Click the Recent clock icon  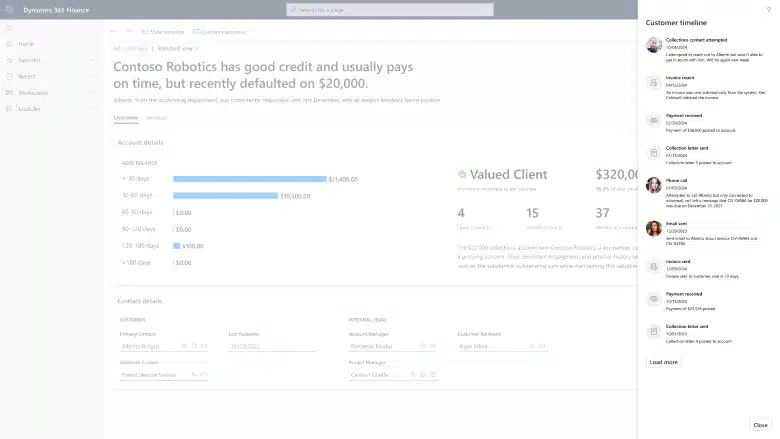[x=9, y=77]
